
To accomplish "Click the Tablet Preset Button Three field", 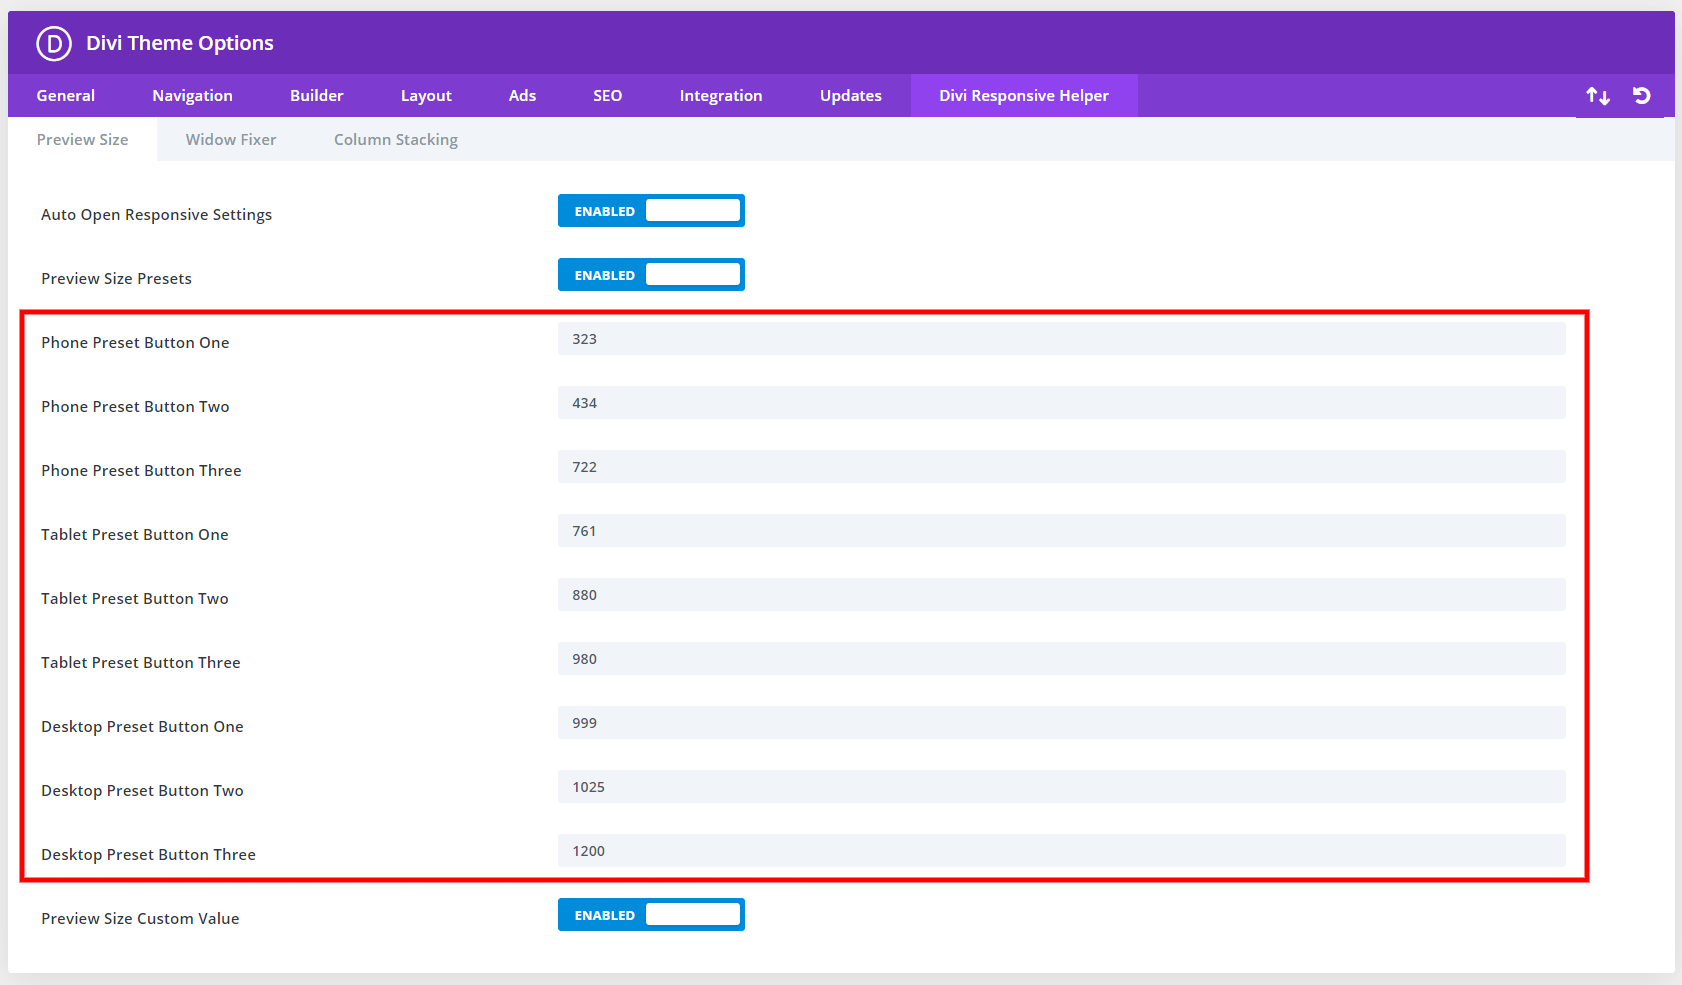I will pyautogui.click(x=1062, y=659).
